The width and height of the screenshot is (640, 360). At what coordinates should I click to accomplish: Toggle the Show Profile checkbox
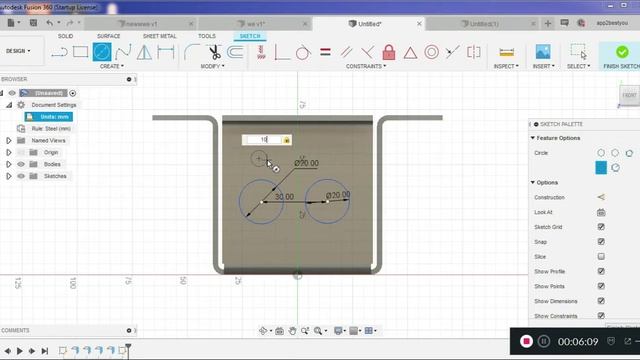tap(601, 271)
